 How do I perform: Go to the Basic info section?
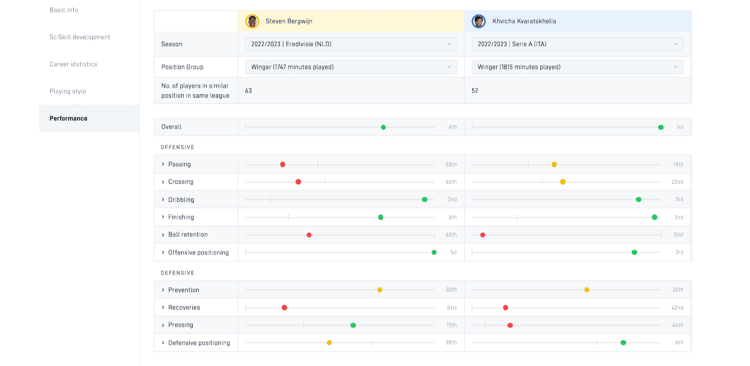click(x=64, y=10)
